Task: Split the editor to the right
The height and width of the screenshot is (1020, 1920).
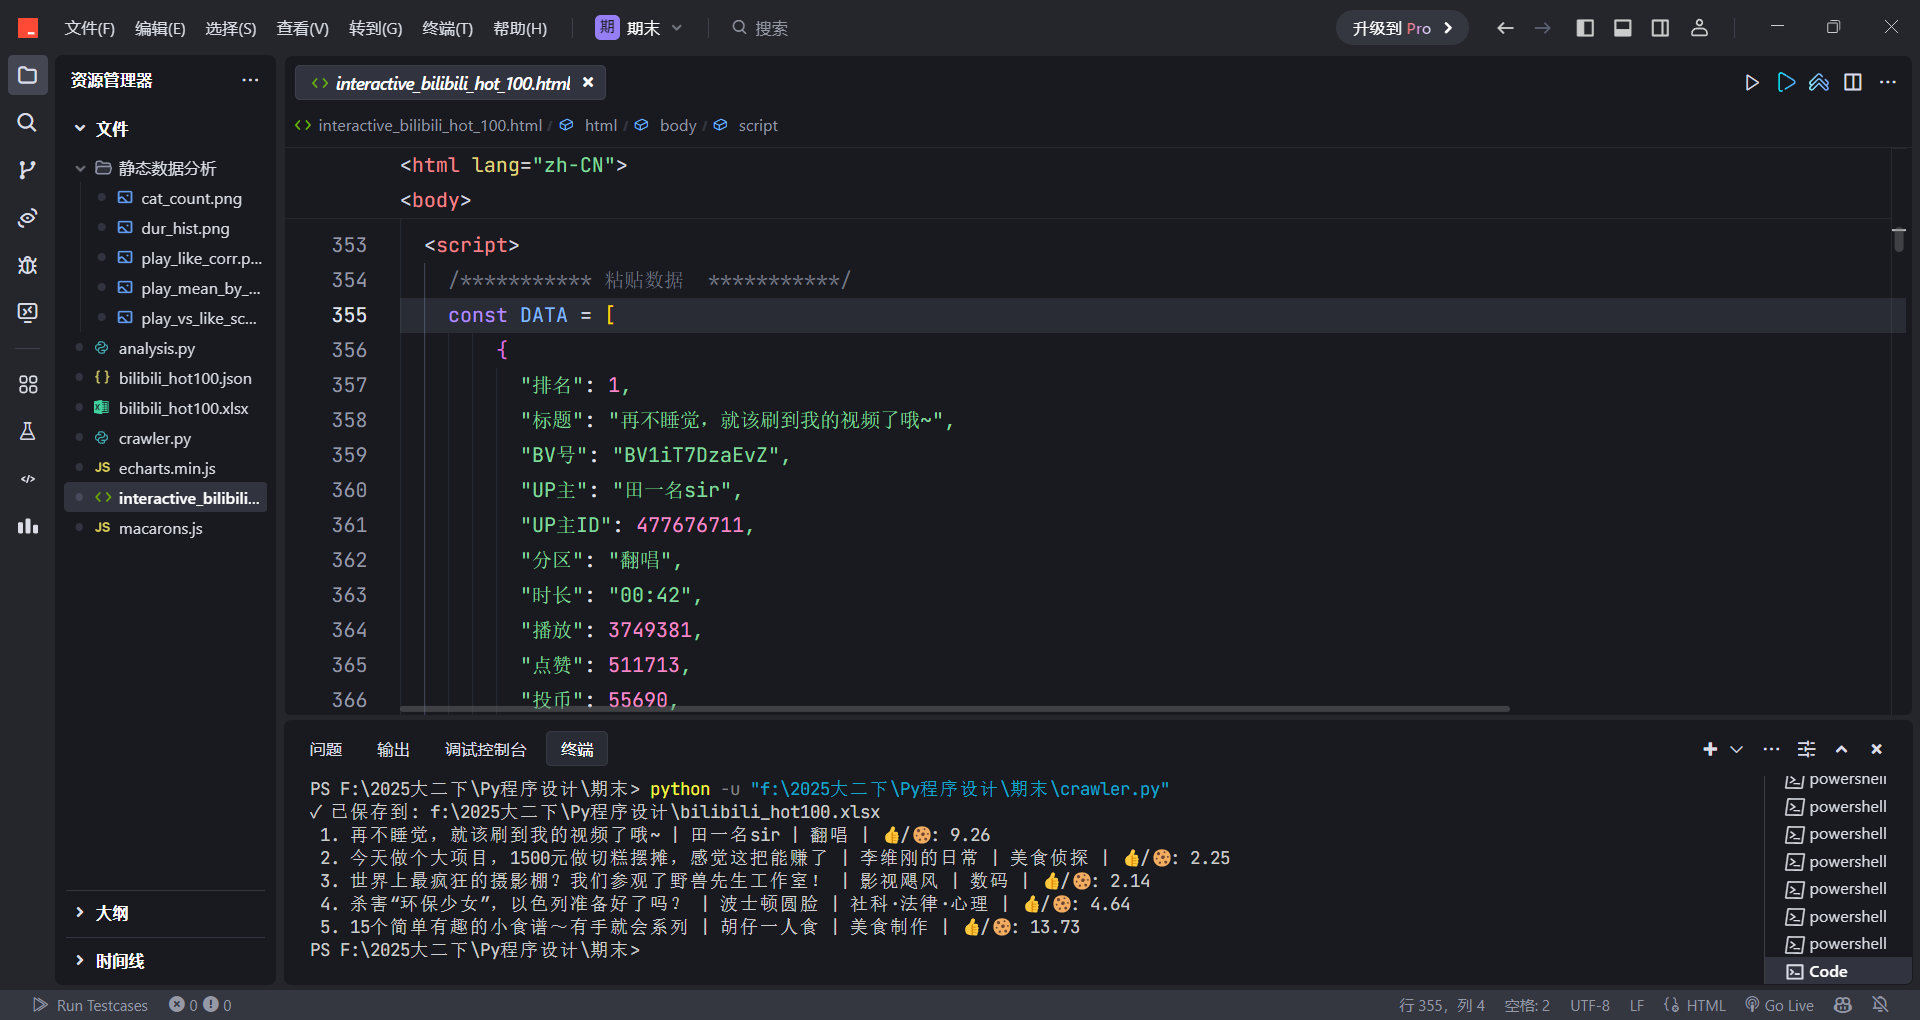Action: (x=1853, y=82)
